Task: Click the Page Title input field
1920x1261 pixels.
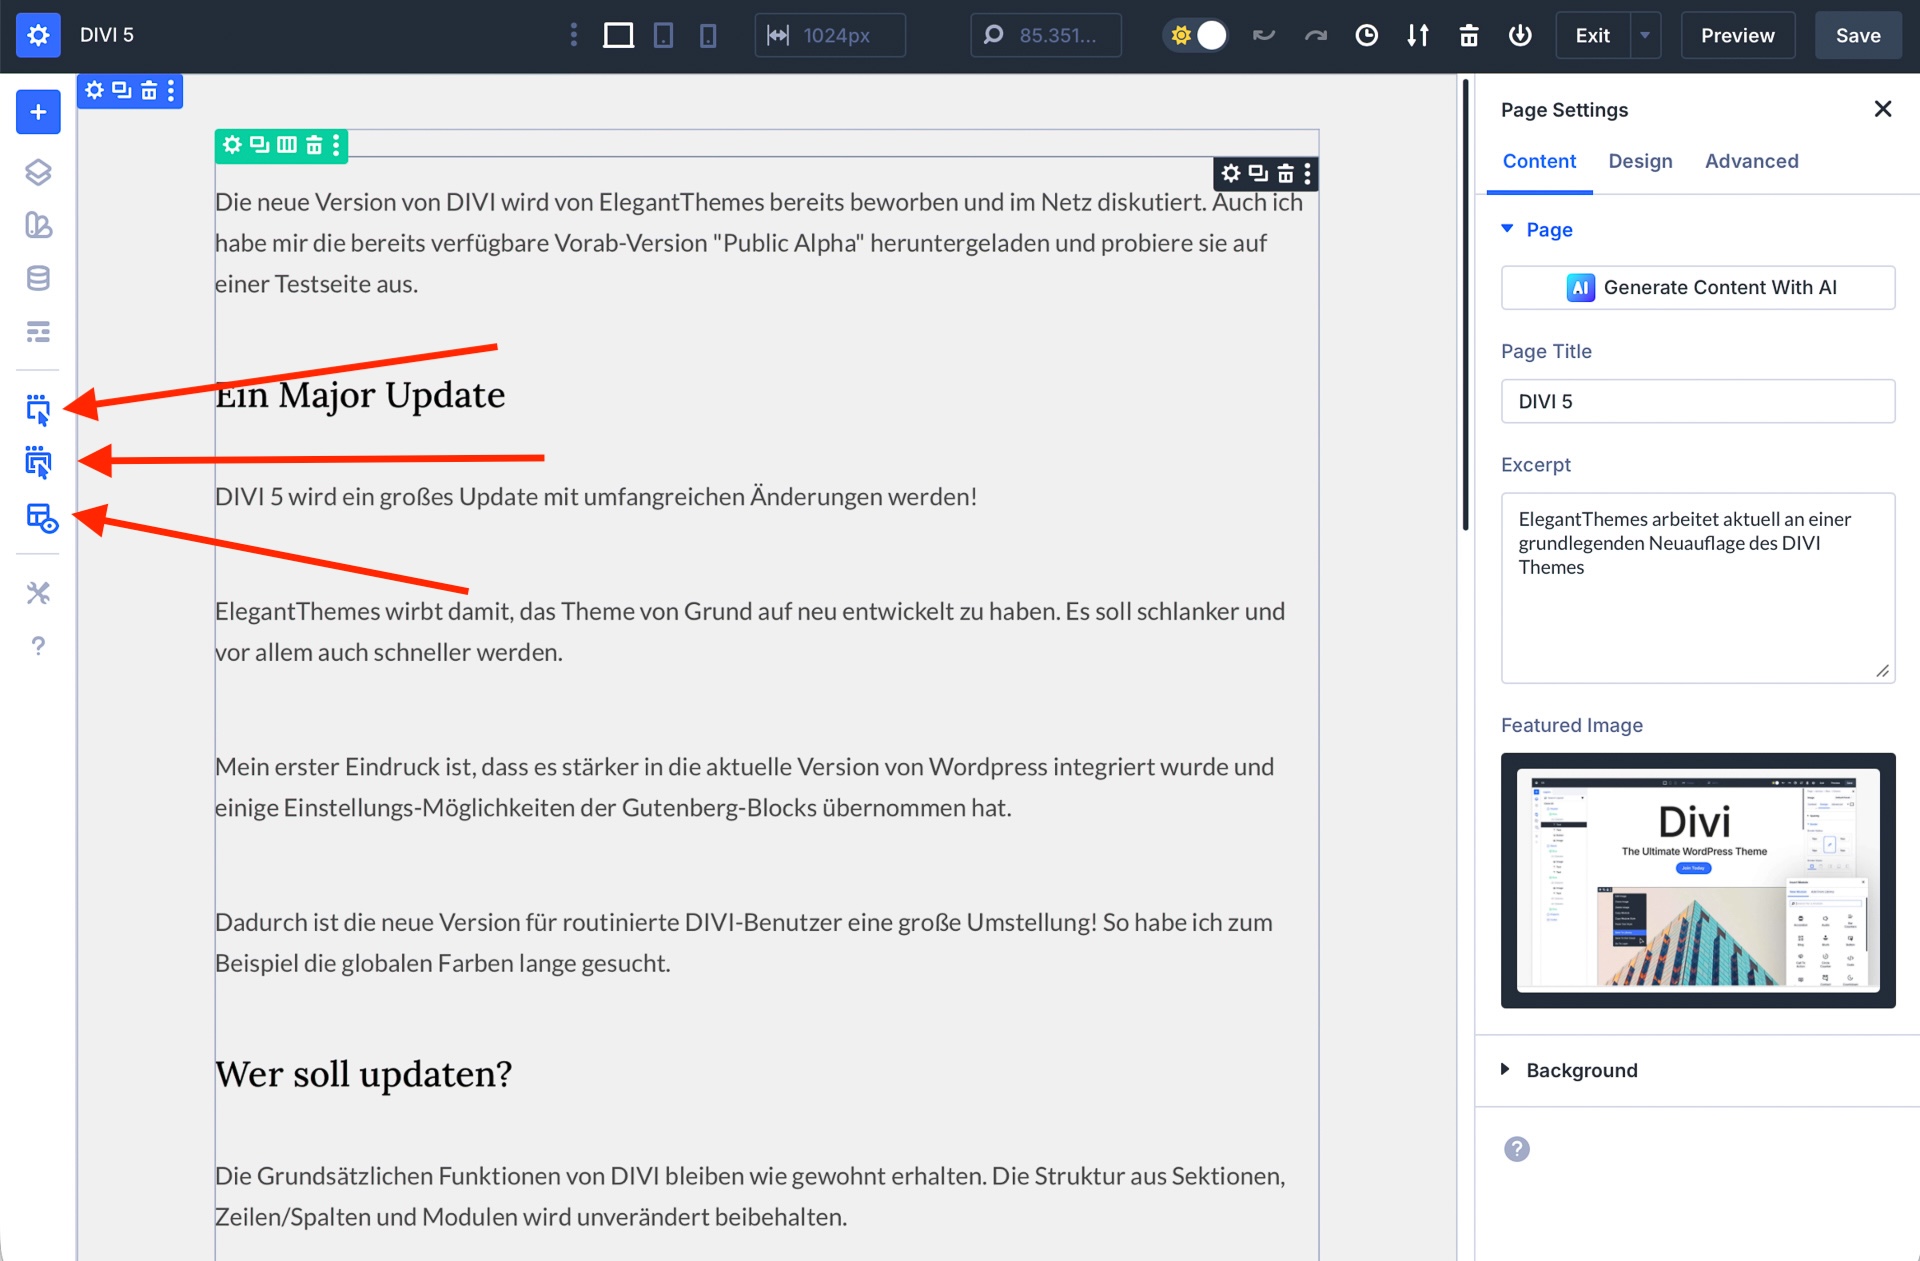Action: [x=1697, y=401]
